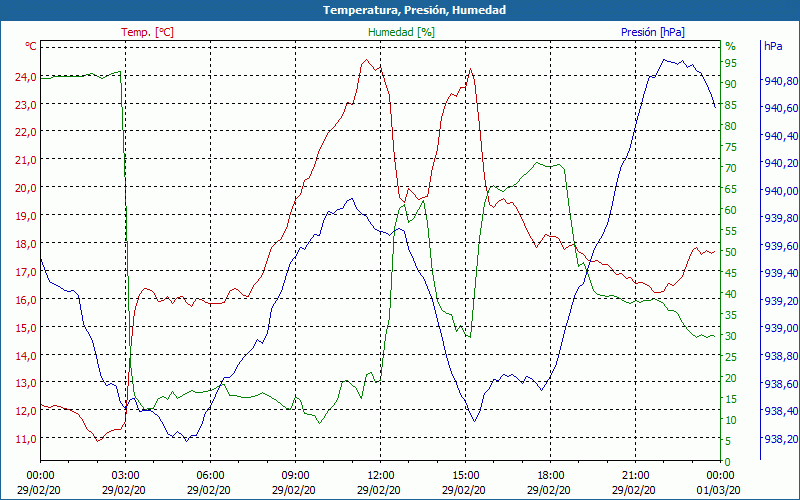The width and height of the screenshot is (800, 500).
Task: Click the 75 humidity axis value
Action: tap(731, 147)
